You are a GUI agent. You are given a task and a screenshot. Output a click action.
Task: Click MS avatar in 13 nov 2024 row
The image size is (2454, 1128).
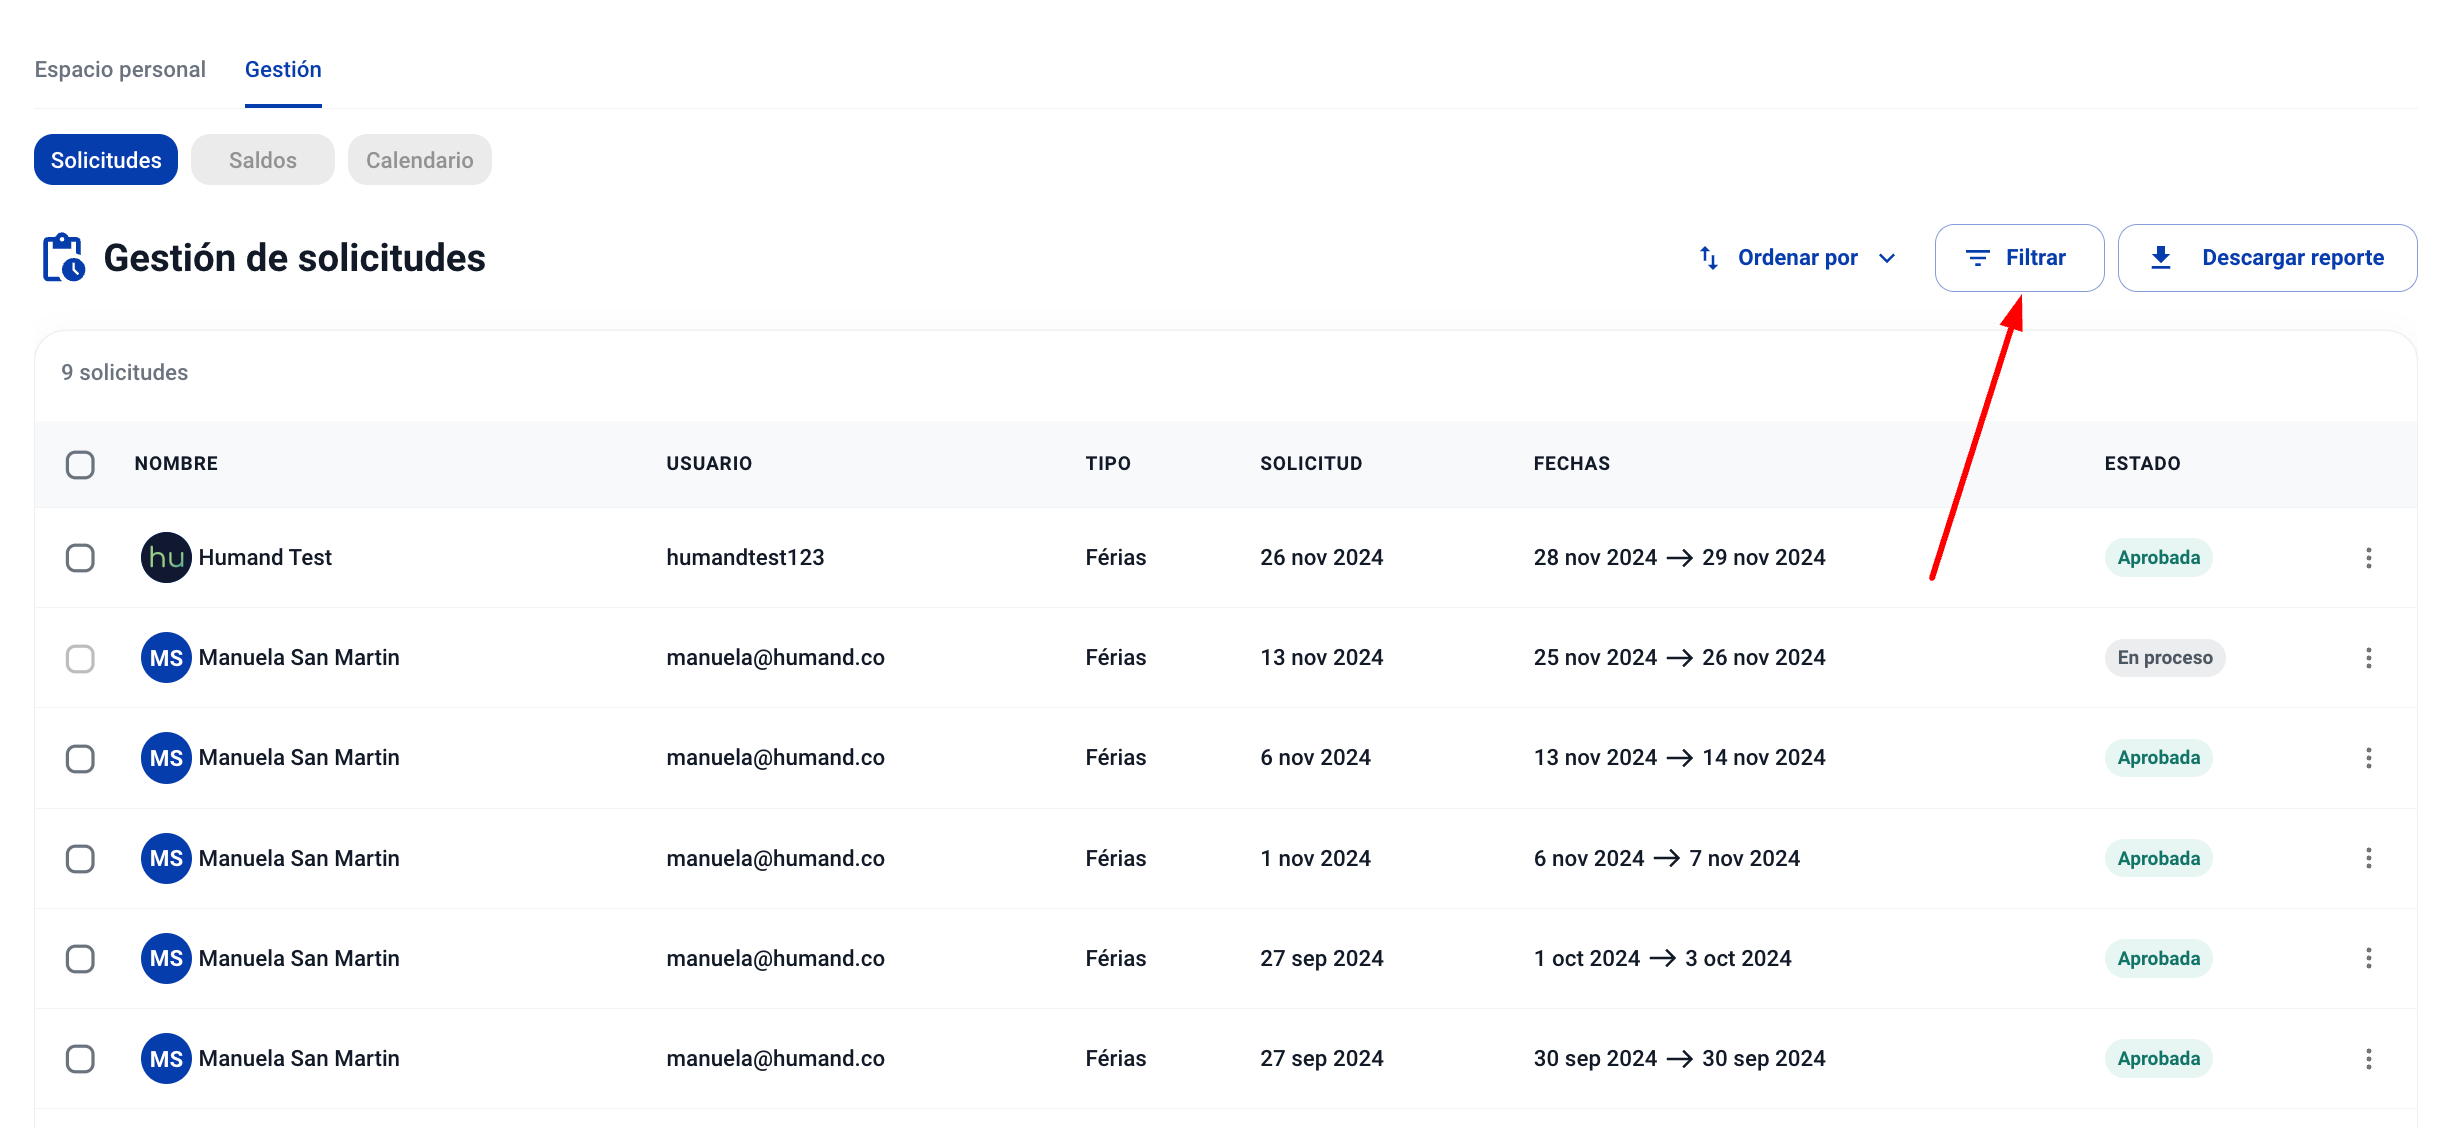pyautogui.click(x=166, y=658)
